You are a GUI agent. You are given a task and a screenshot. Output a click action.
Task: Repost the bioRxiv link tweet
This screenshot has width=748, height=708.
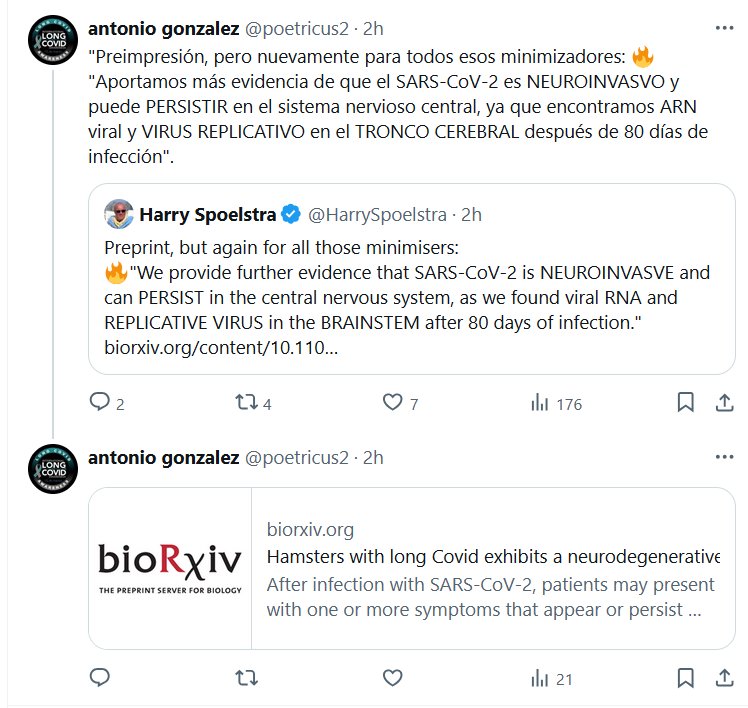click(245, 678)
